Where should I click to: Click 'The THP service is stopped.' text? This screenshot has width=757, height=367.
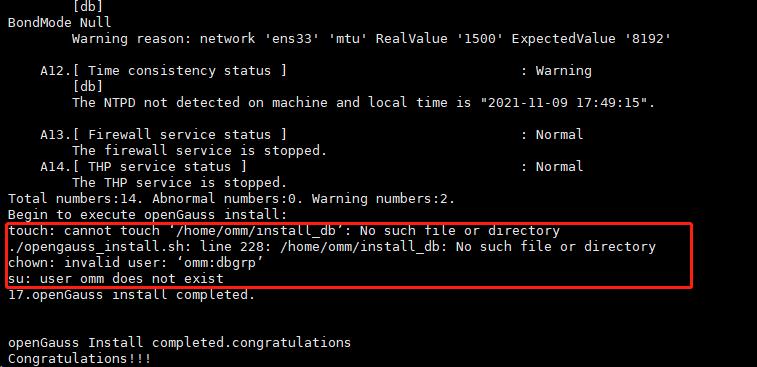(x=180, y=183)
